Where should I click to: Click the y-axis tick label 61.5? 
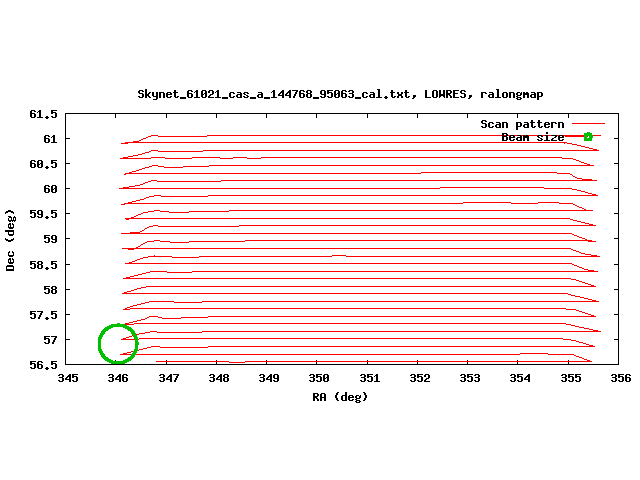tap(44, 114)
